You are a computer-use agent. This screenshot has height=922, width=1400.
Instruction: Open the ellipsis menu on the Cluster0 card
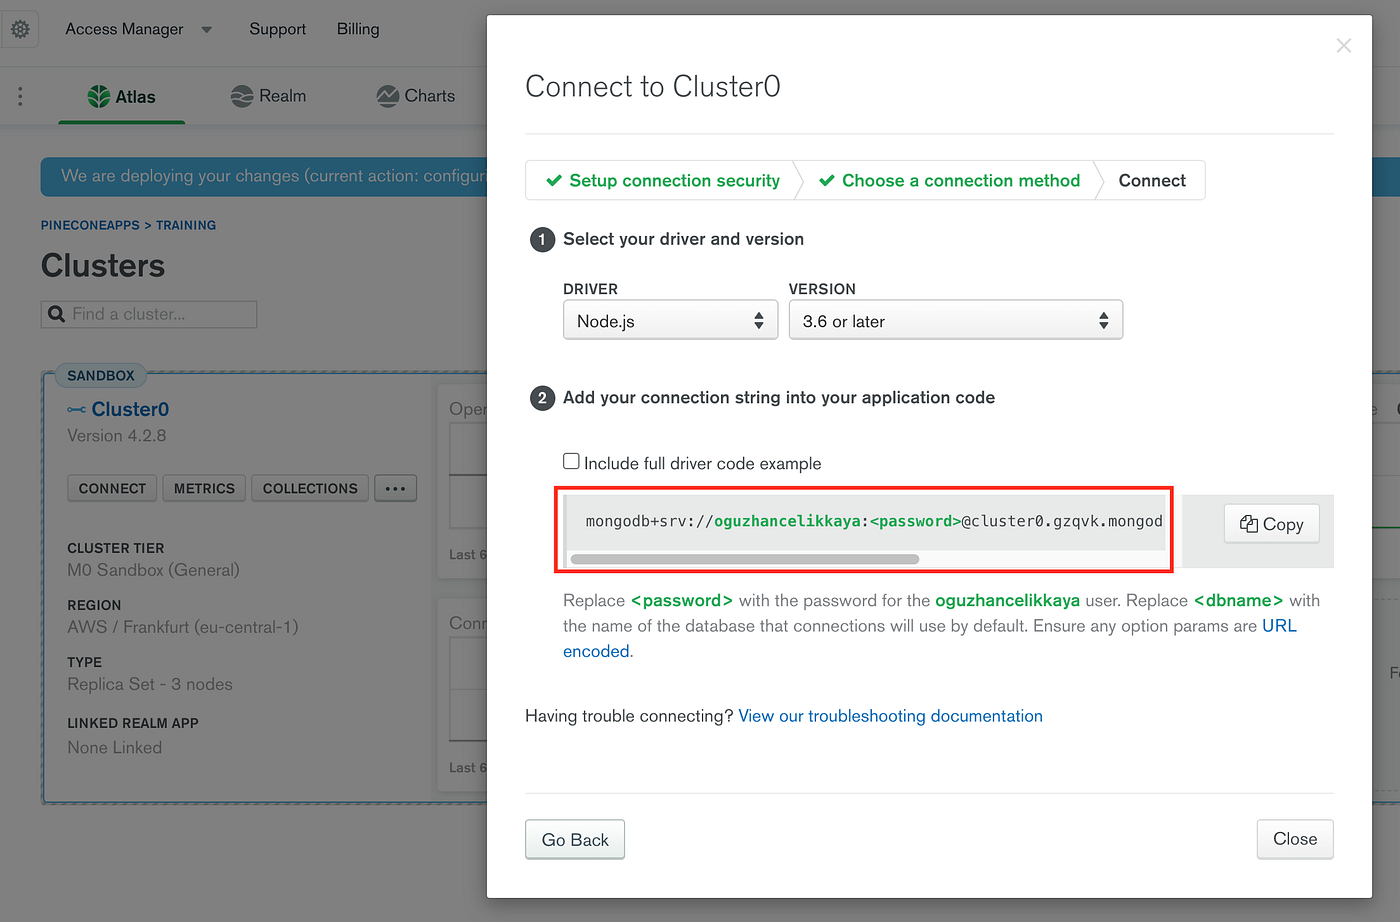coord(395,488)
